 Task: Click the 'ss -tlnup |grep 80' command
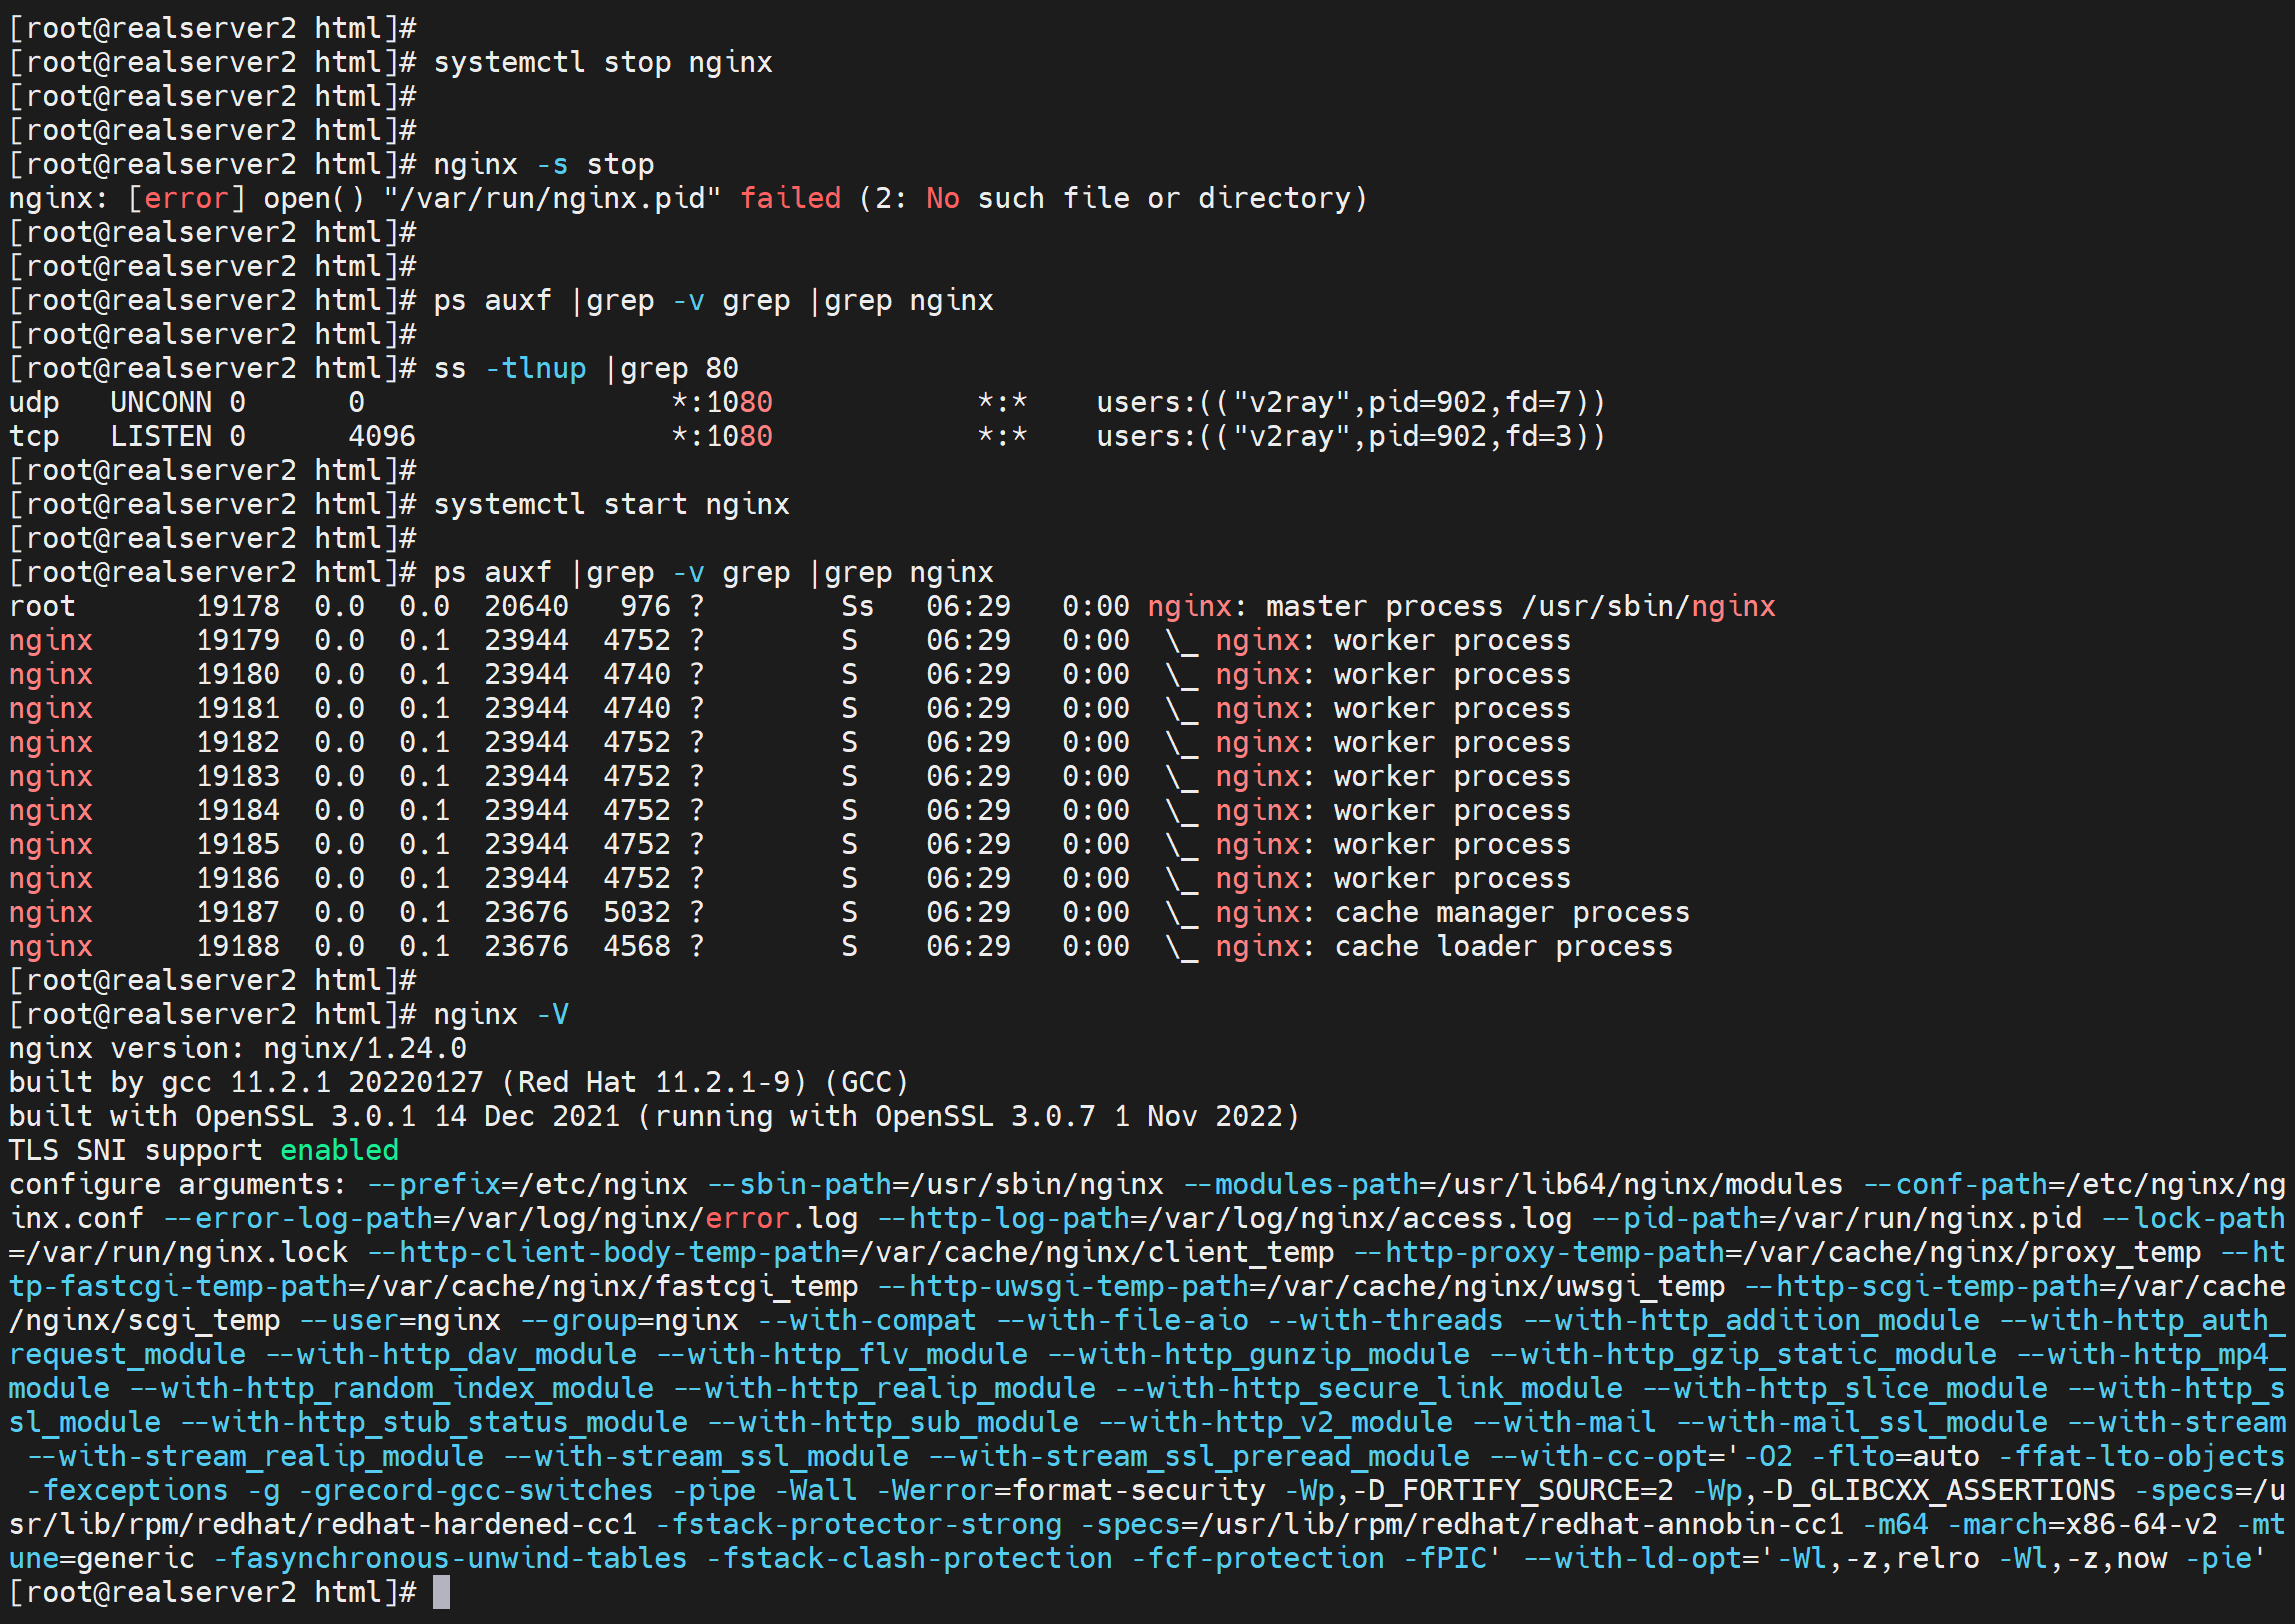585,368
